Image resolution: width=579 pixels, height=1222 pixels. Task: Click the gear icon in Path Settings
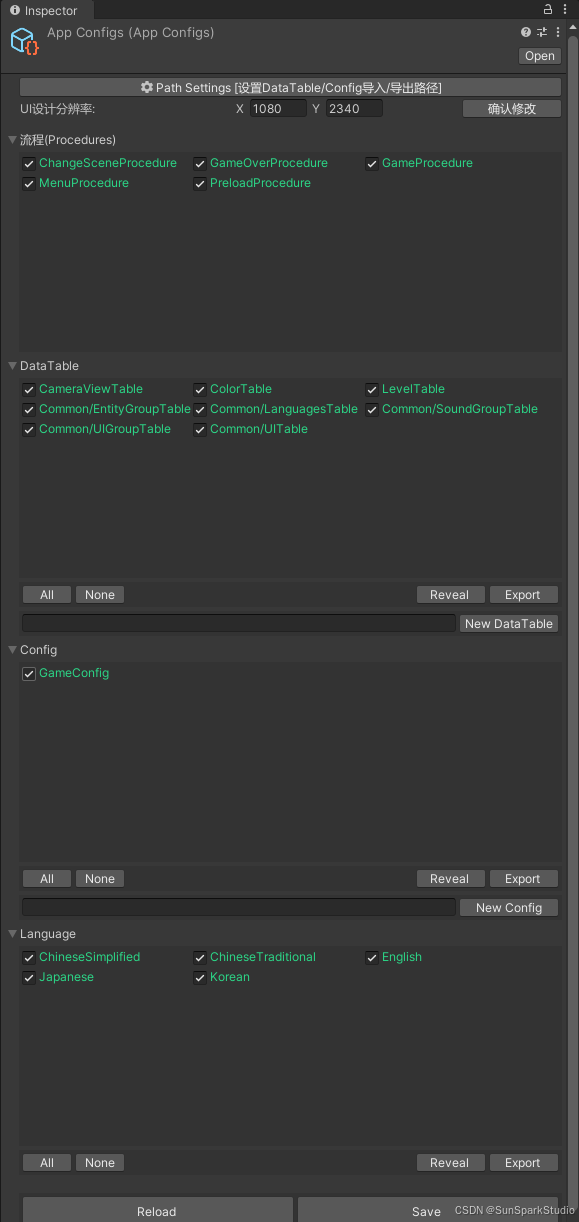point(147,88)
